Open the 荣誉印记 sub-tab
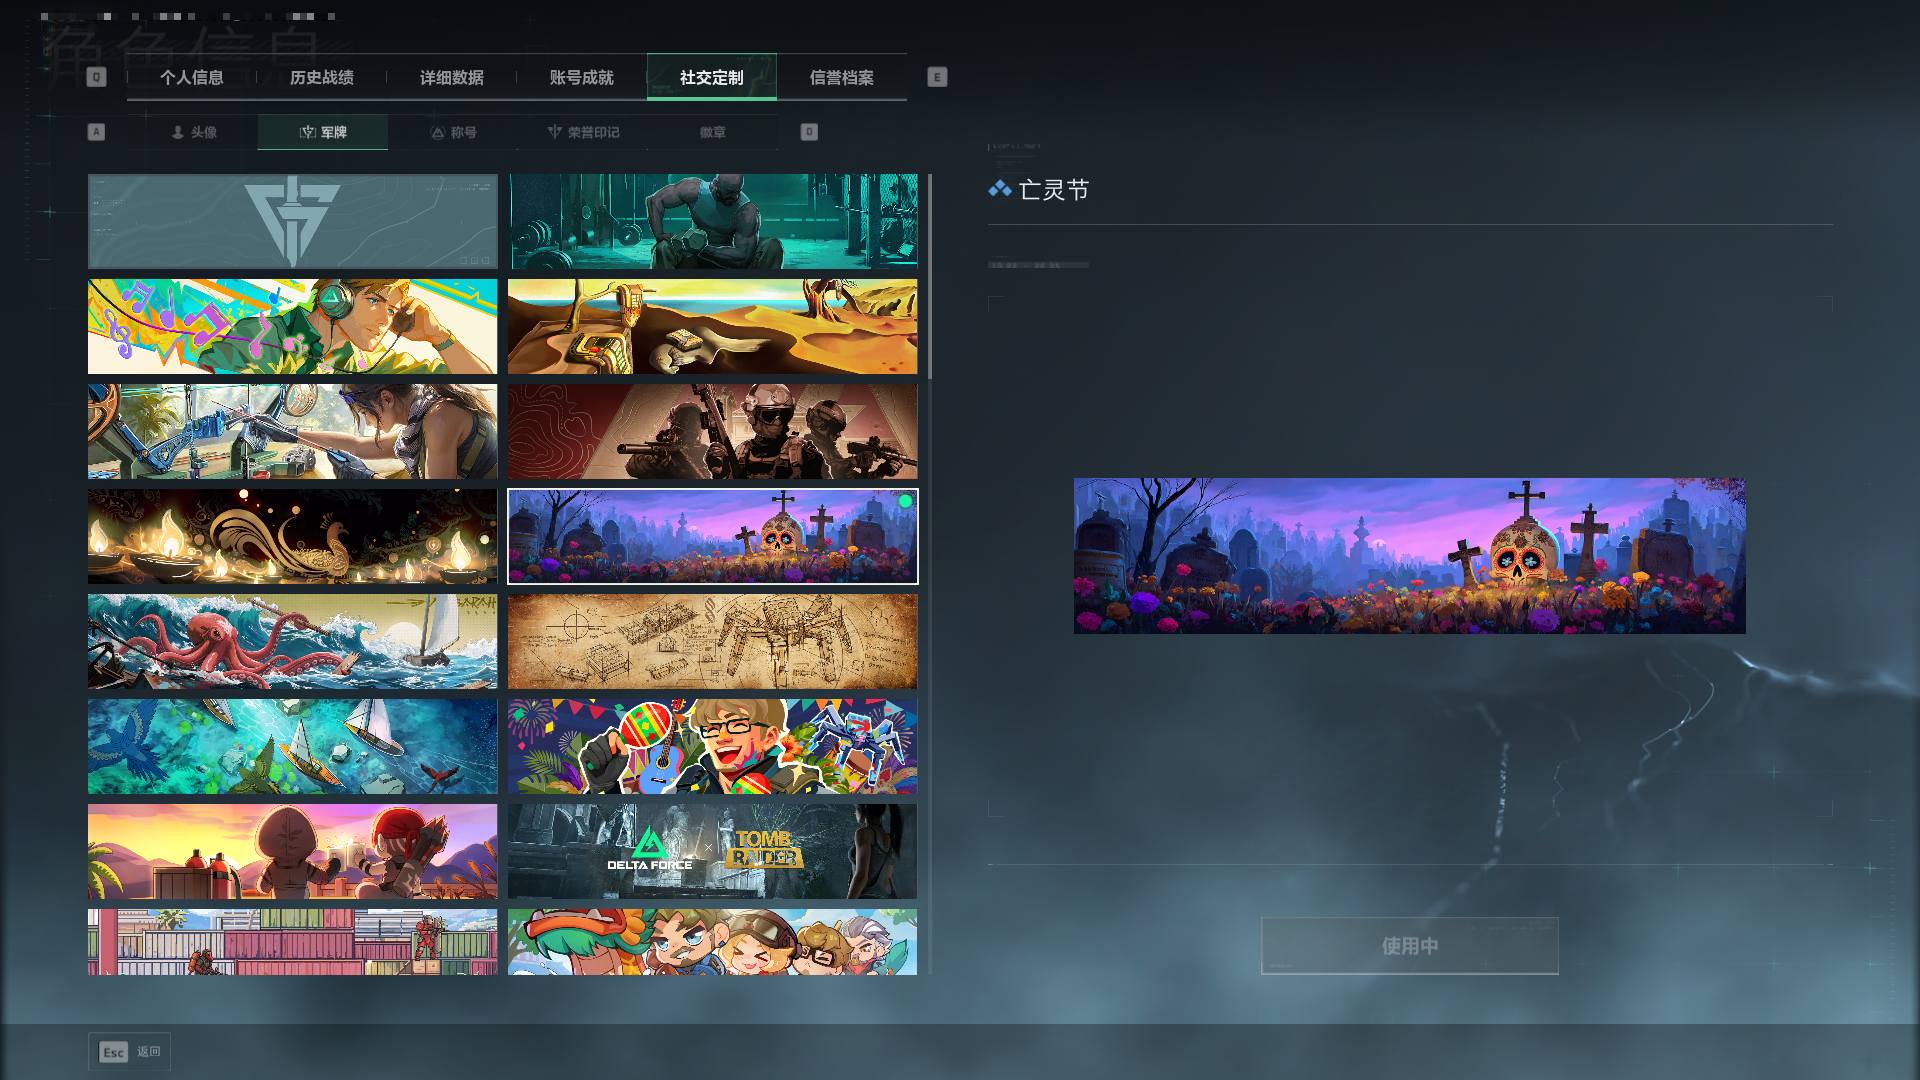Image resolution: width=1920 pixels, height=1080 pixels. [583, 132]
